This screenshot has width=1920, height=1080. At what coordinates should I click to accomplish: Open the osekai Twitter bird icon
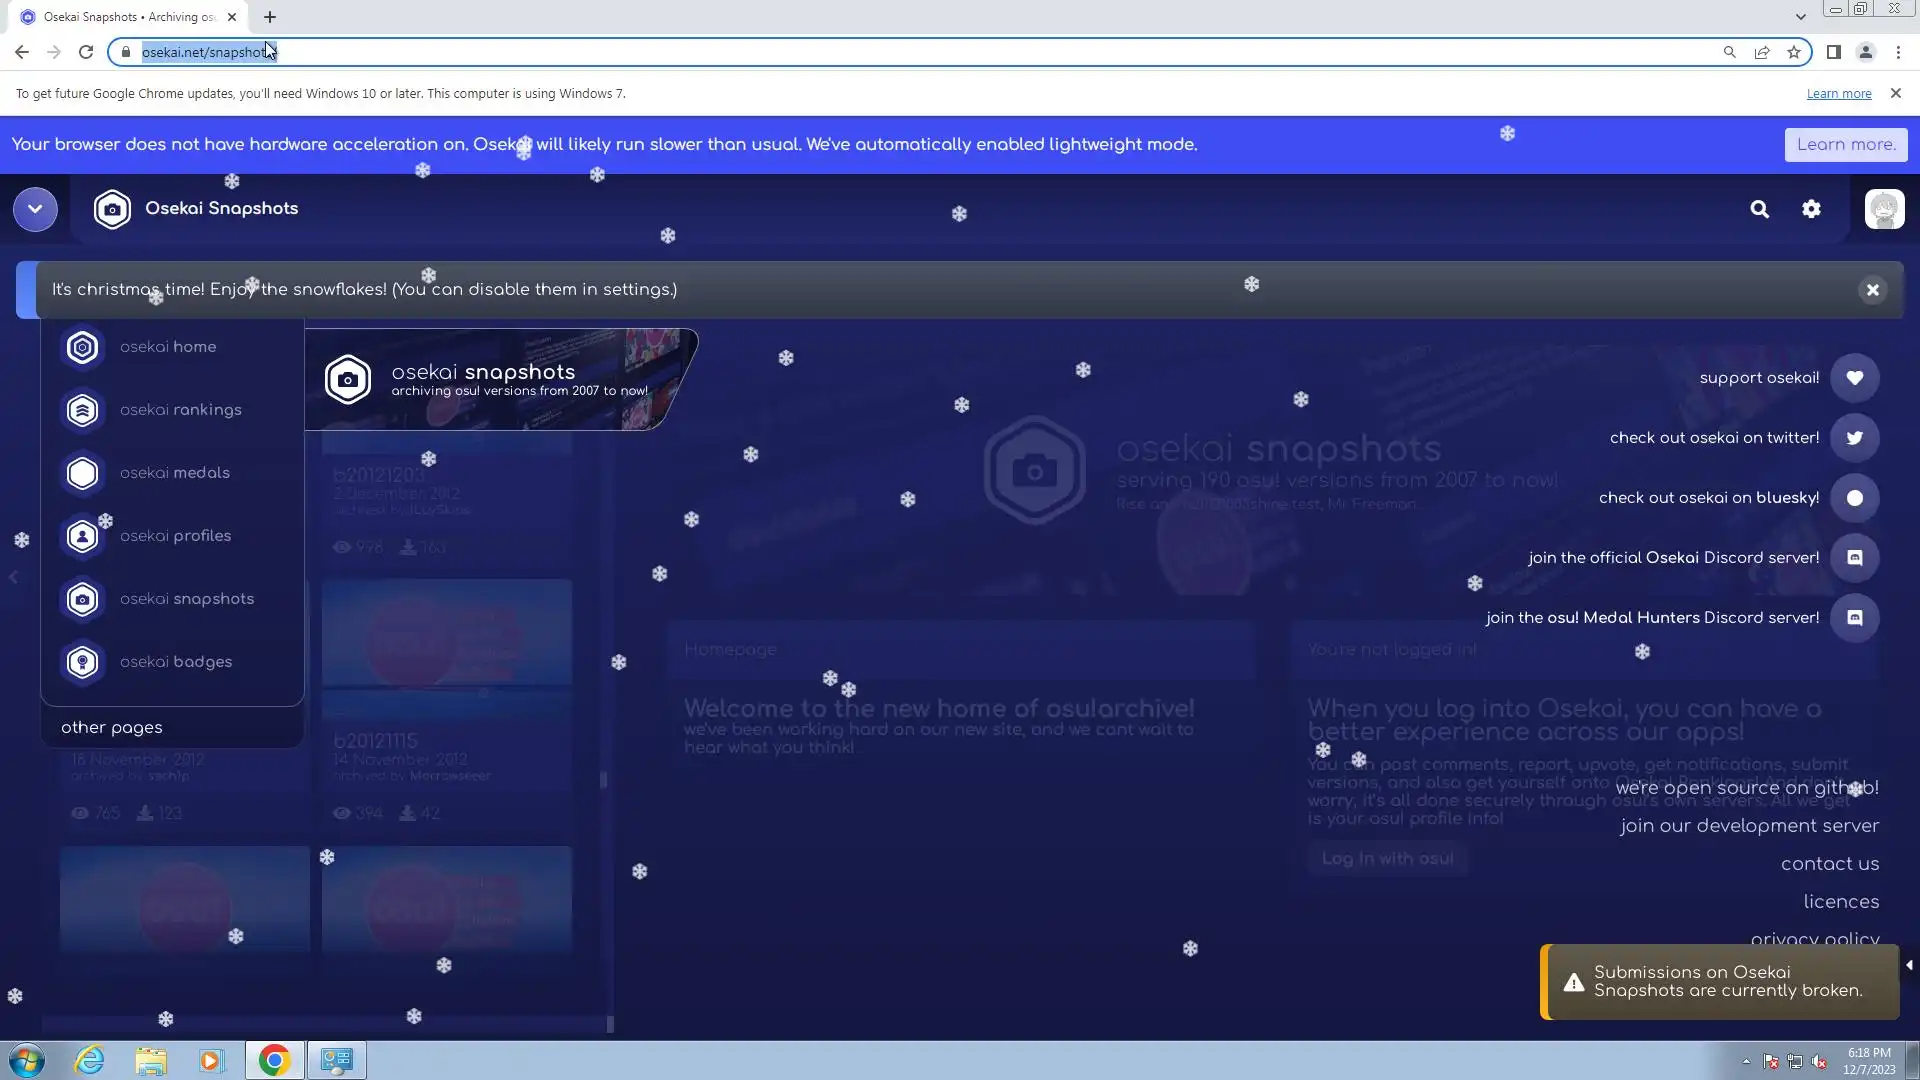(x=1854, y=438)
